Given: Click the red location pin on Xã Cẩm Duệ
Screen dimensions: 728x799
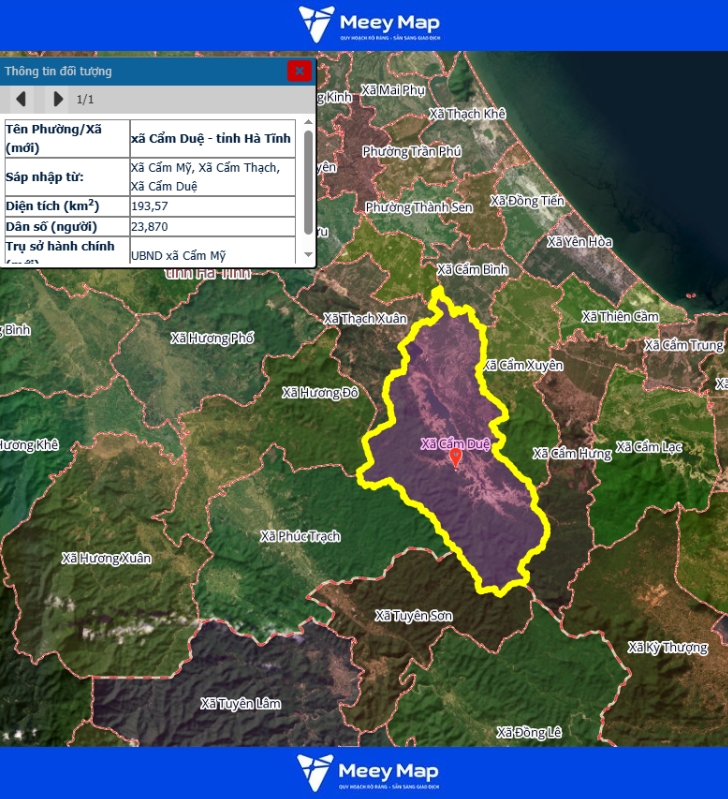Looking at the screenshot, I should click(x=456, y=458).
